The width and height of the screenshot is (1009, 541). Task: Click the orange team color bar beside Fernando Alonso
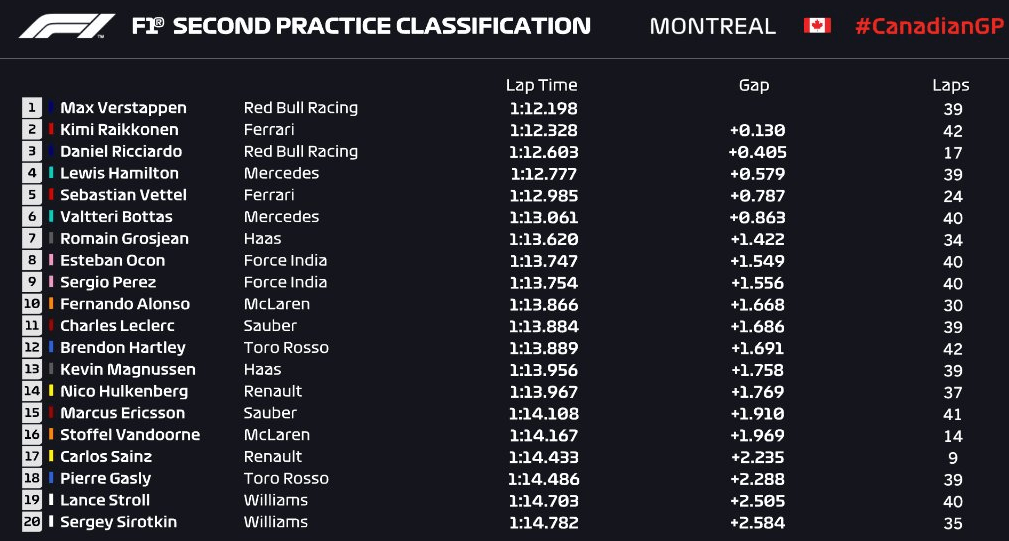51,304
